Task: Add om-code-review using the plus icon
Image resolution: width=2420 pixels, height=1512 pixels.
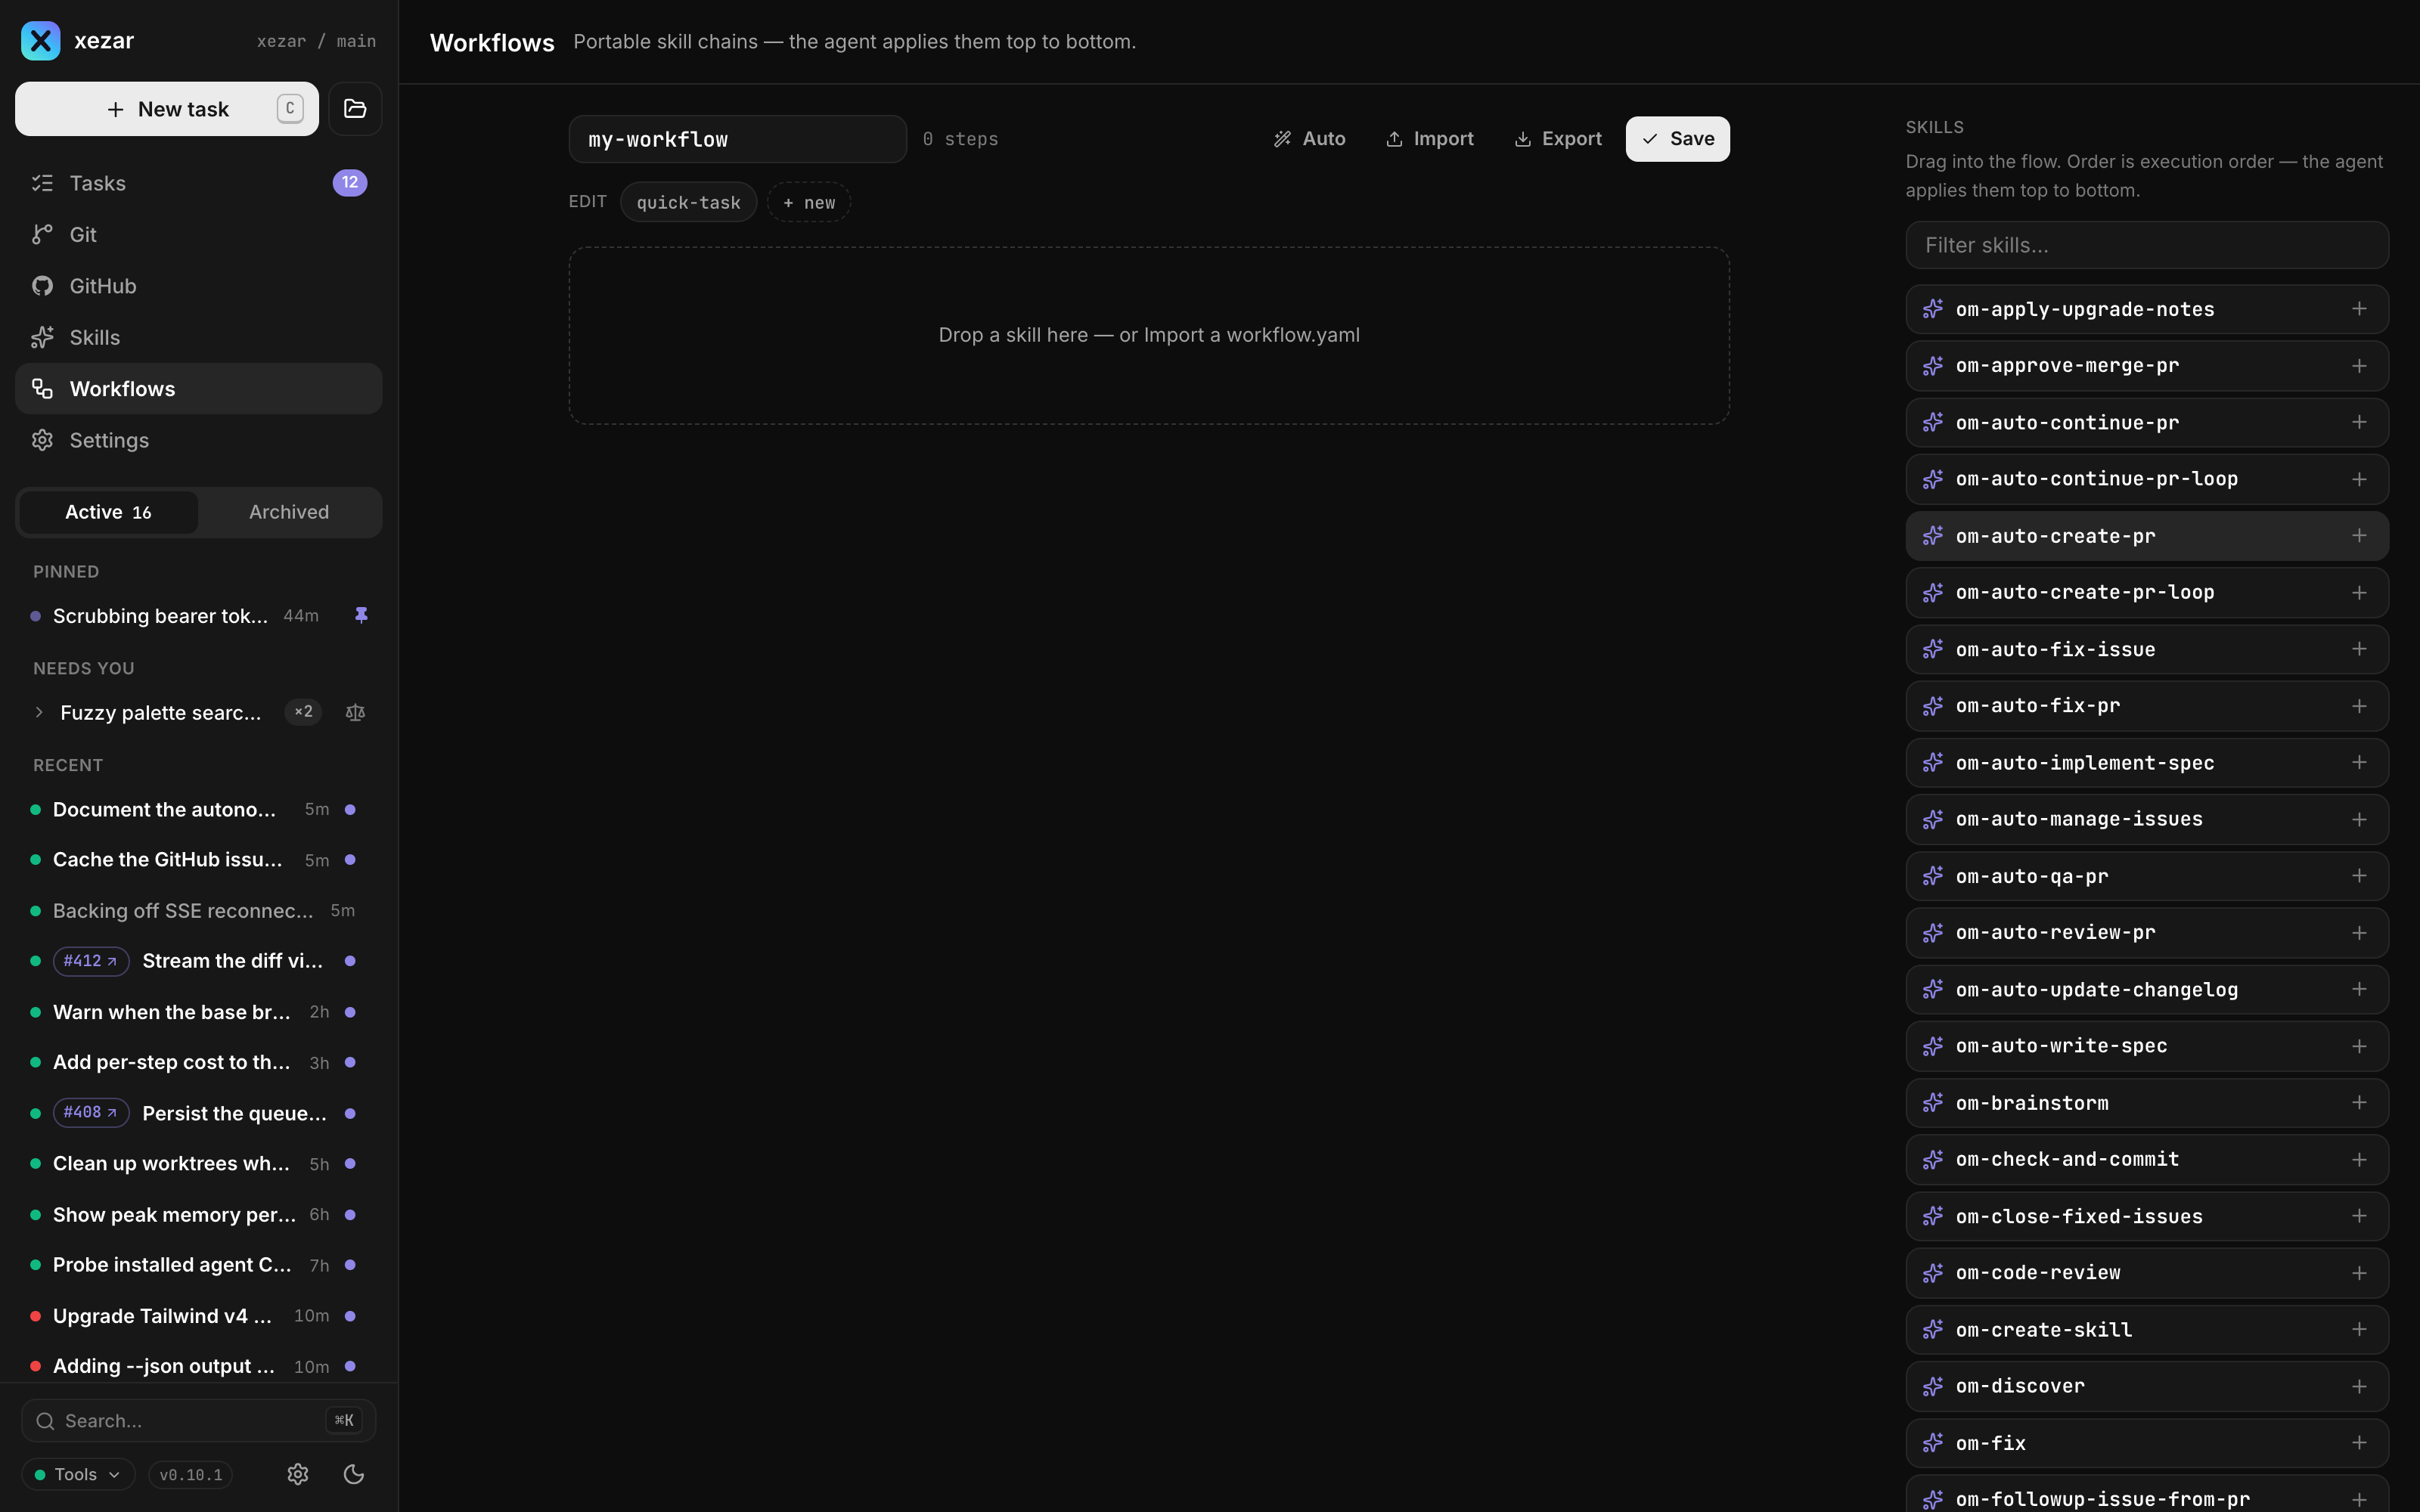Action: (2359, 1273)
